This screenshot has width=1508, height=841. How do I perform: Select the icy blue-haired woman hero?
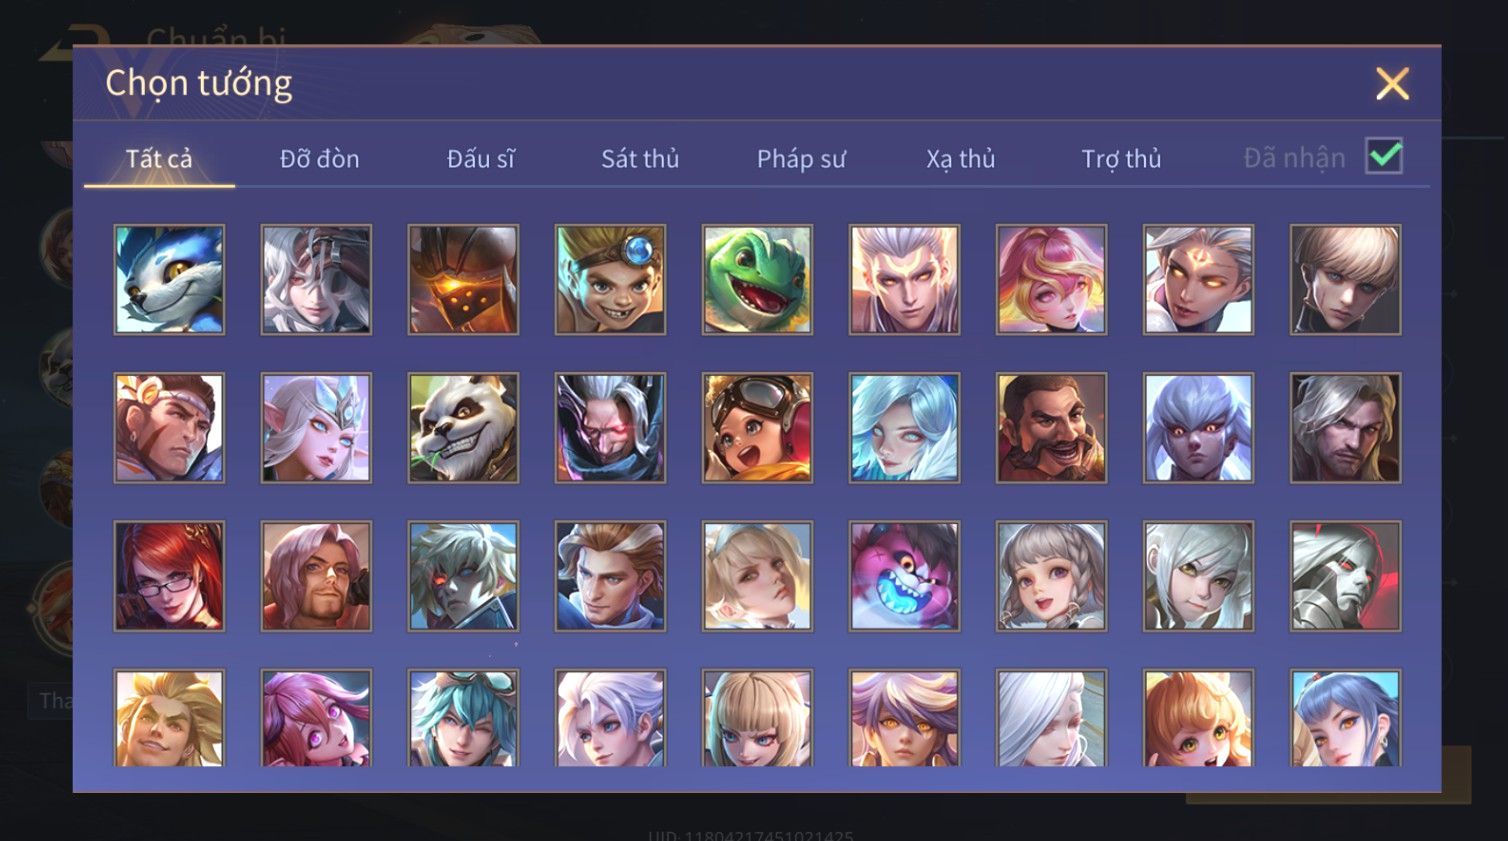(x=904, y=428)
